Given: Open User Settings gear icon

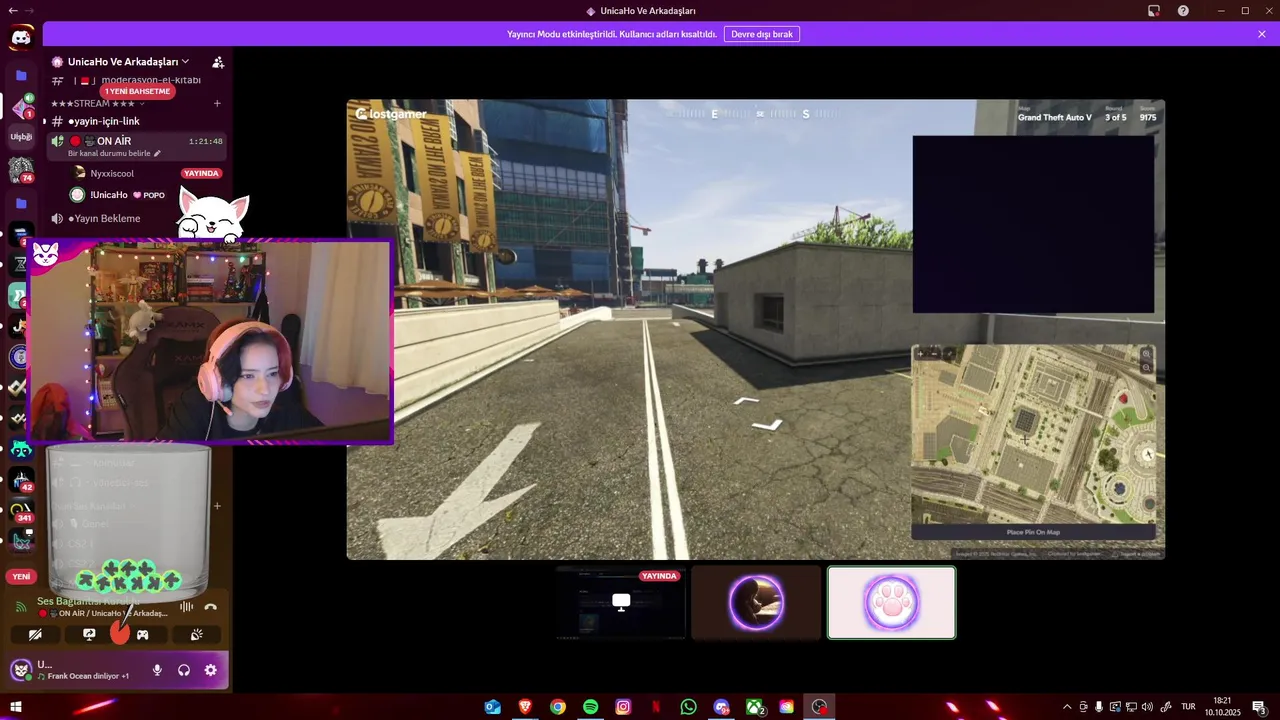Looking at the screenshot, I should click(x=210, y=670).
